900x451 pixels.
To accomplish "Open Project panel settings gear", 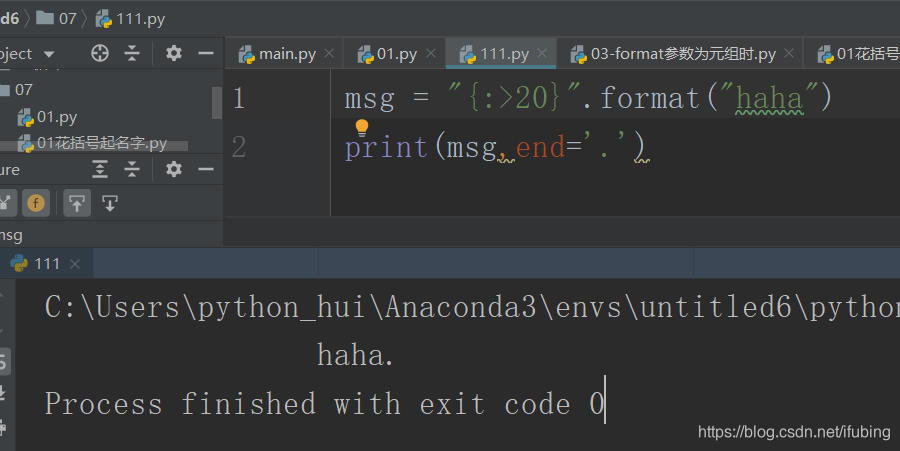I will point(174,53).
